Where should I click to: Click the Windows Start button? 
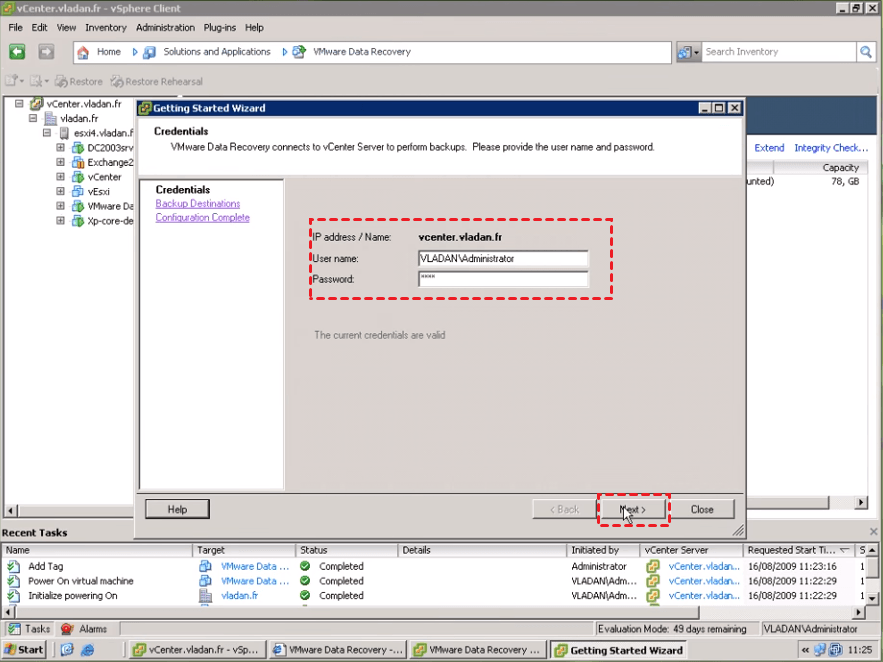click(24, 650)
